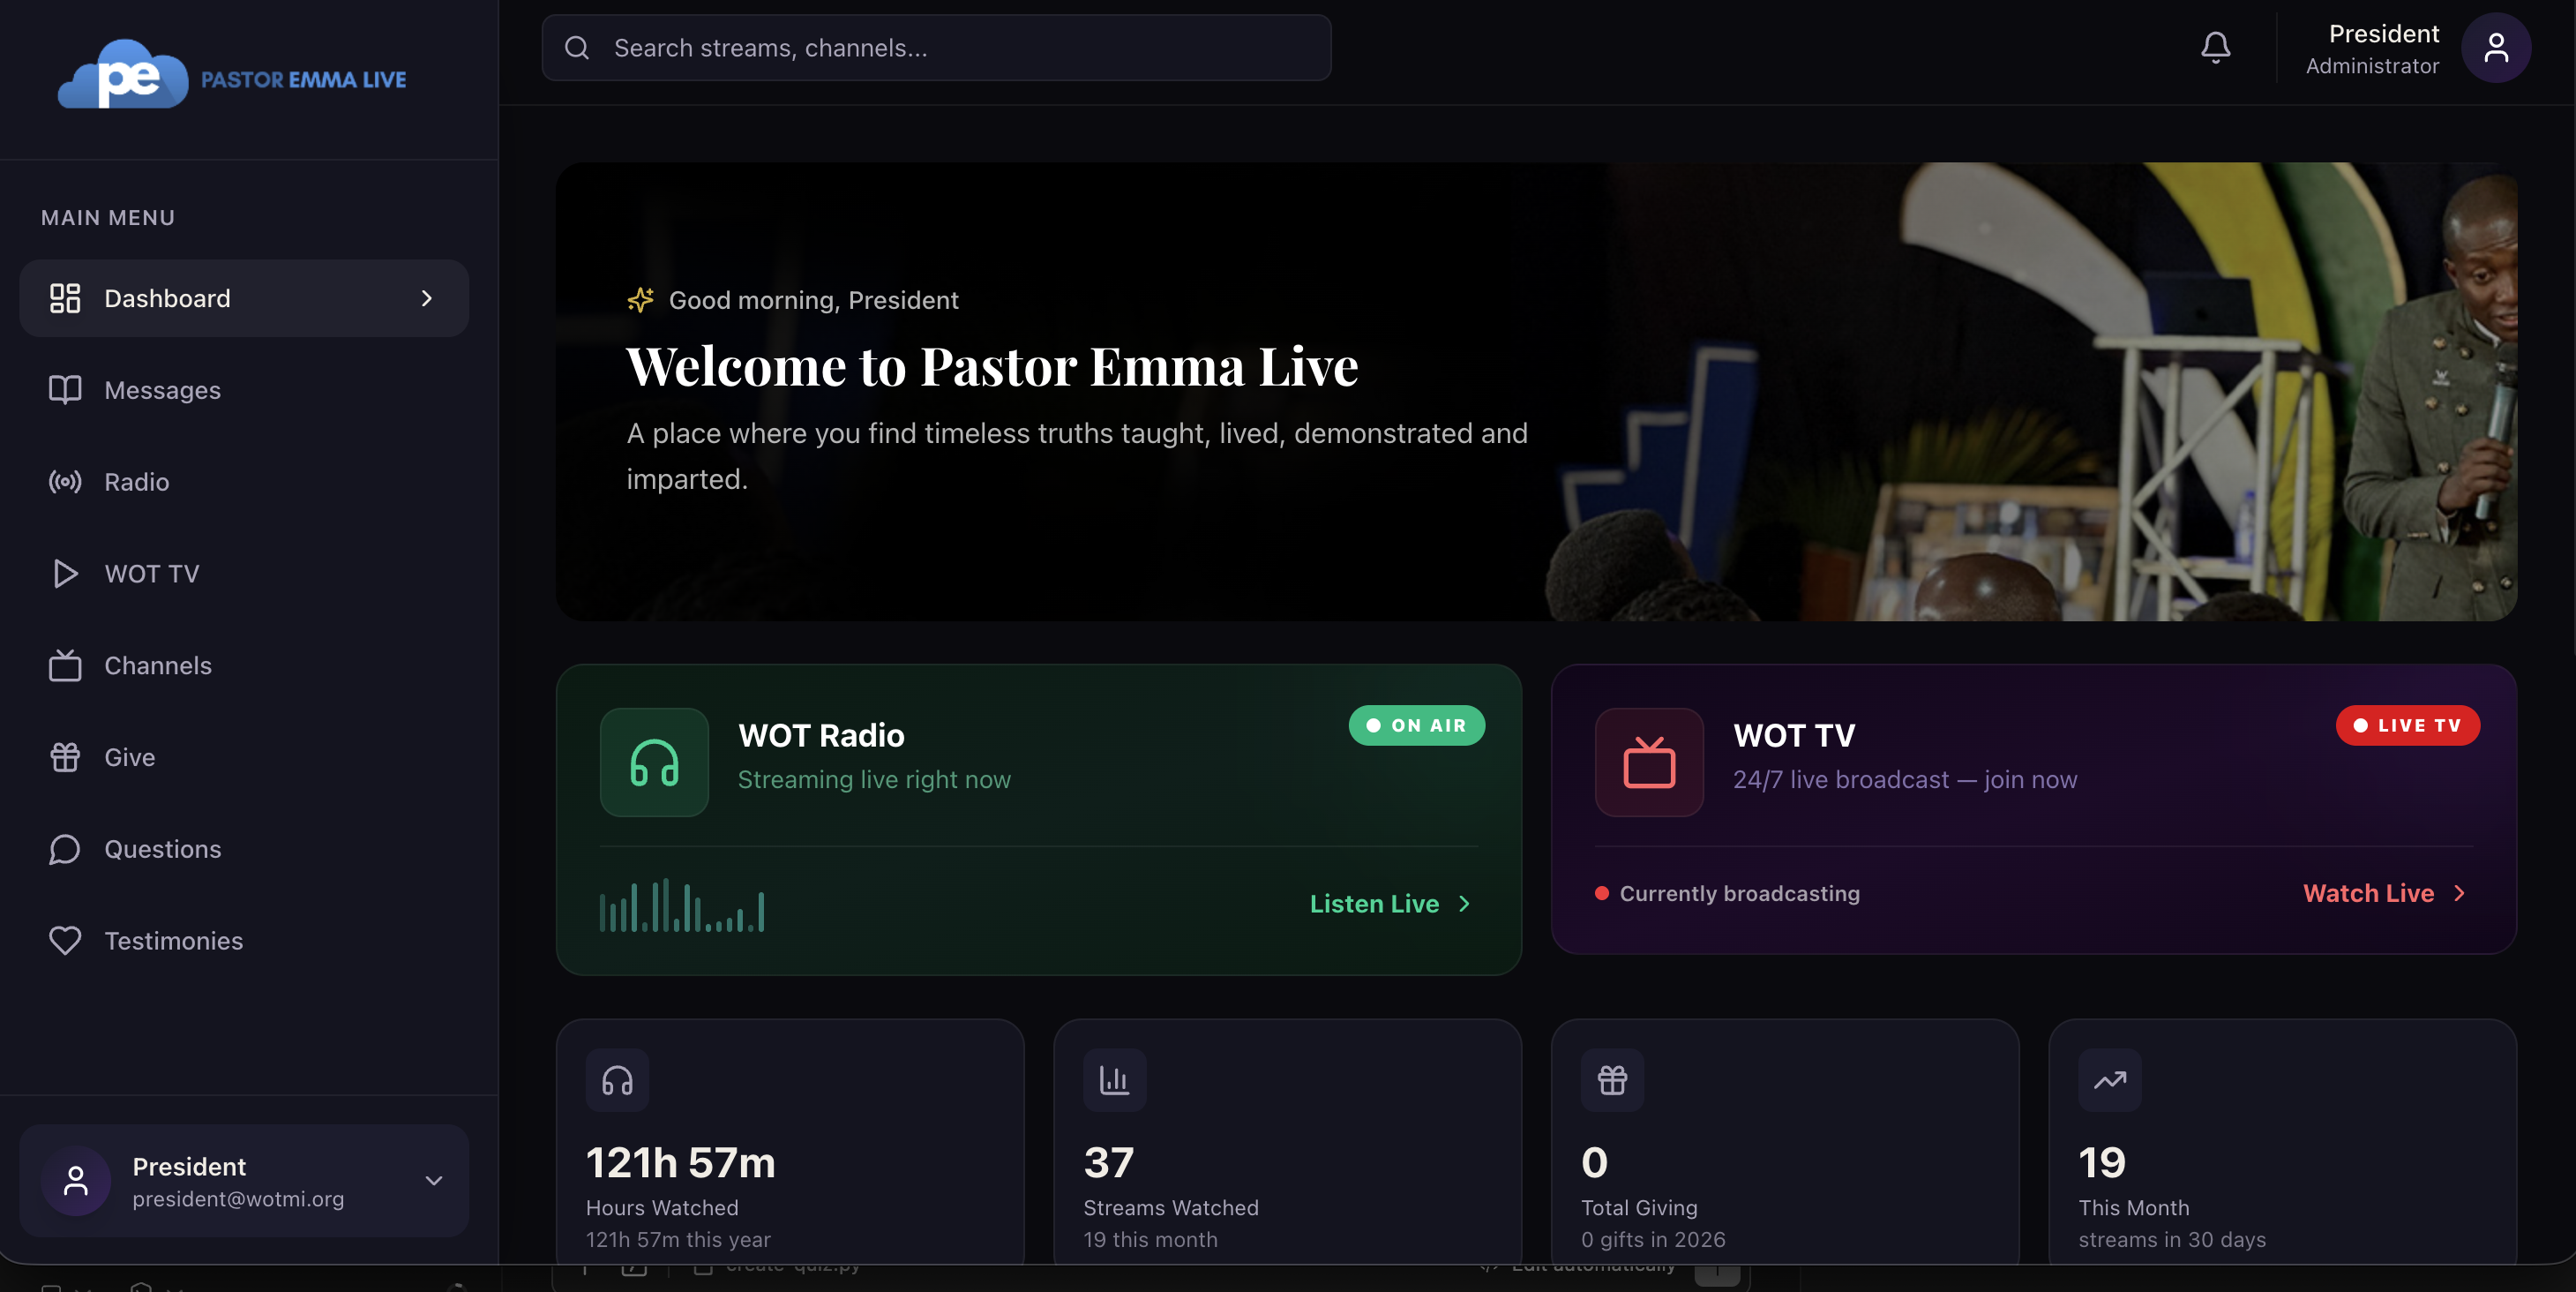Click the ON AIR status badge
The height and width of the screenshot is (1292, 2576).
pyautogui.click(x=1416, y=726)
